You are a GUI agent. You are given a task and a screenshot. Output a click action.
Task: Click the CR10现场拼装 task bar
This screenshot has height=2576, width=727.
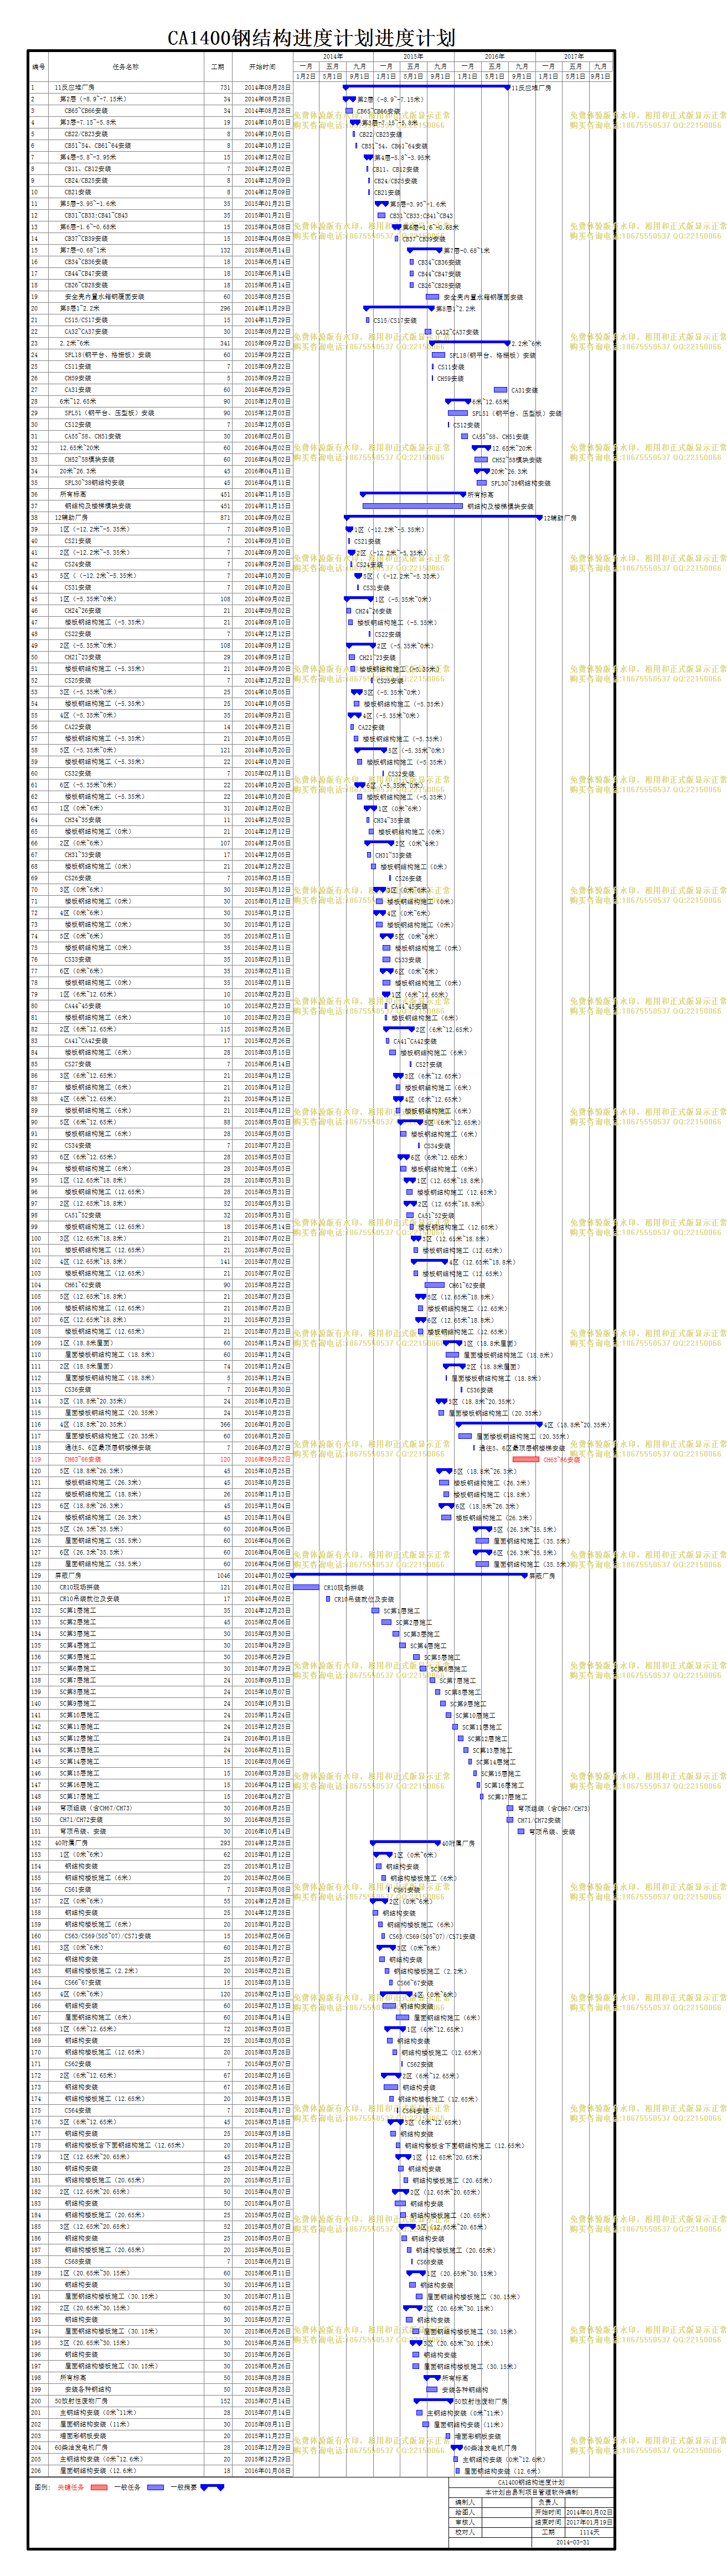(x=306, y=1588)
